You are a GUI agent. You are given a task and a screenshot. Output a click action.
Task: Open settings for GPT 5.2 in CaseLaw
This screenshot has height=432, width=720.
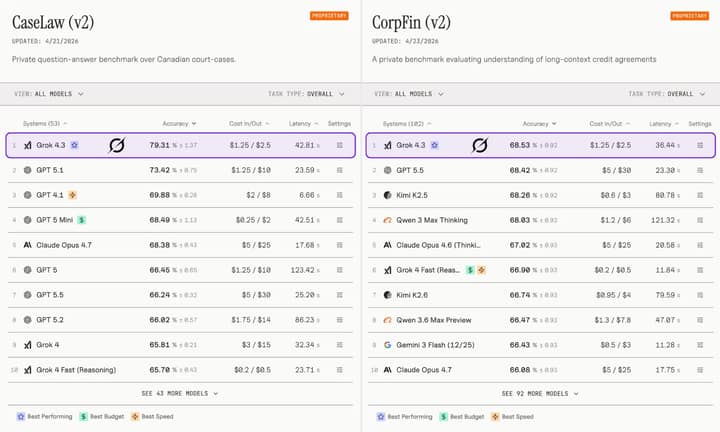click(x=340, y=320)
